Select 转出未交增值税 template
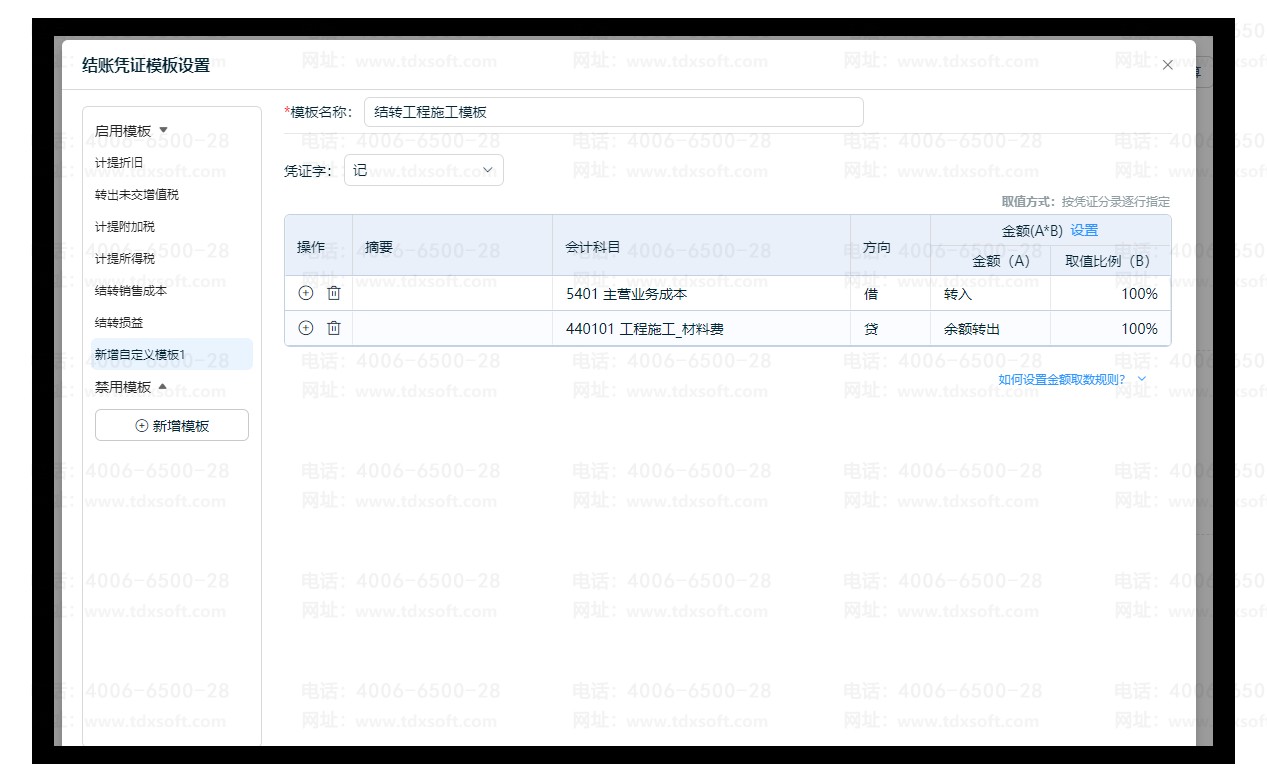Viewport: 1267px width, 782px height. pos(137,195)
